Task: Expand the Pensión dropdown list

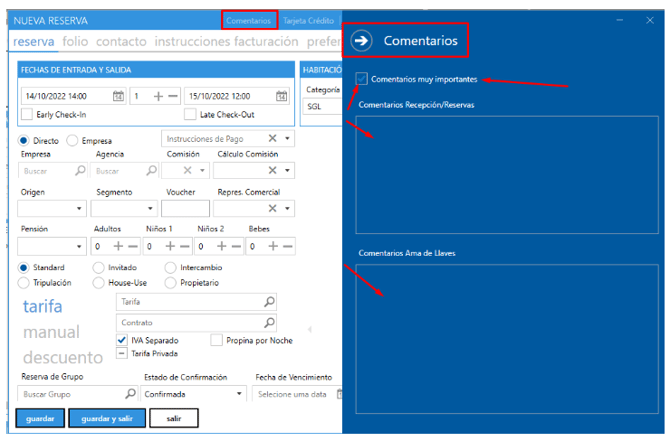Action: coord(80,246)
